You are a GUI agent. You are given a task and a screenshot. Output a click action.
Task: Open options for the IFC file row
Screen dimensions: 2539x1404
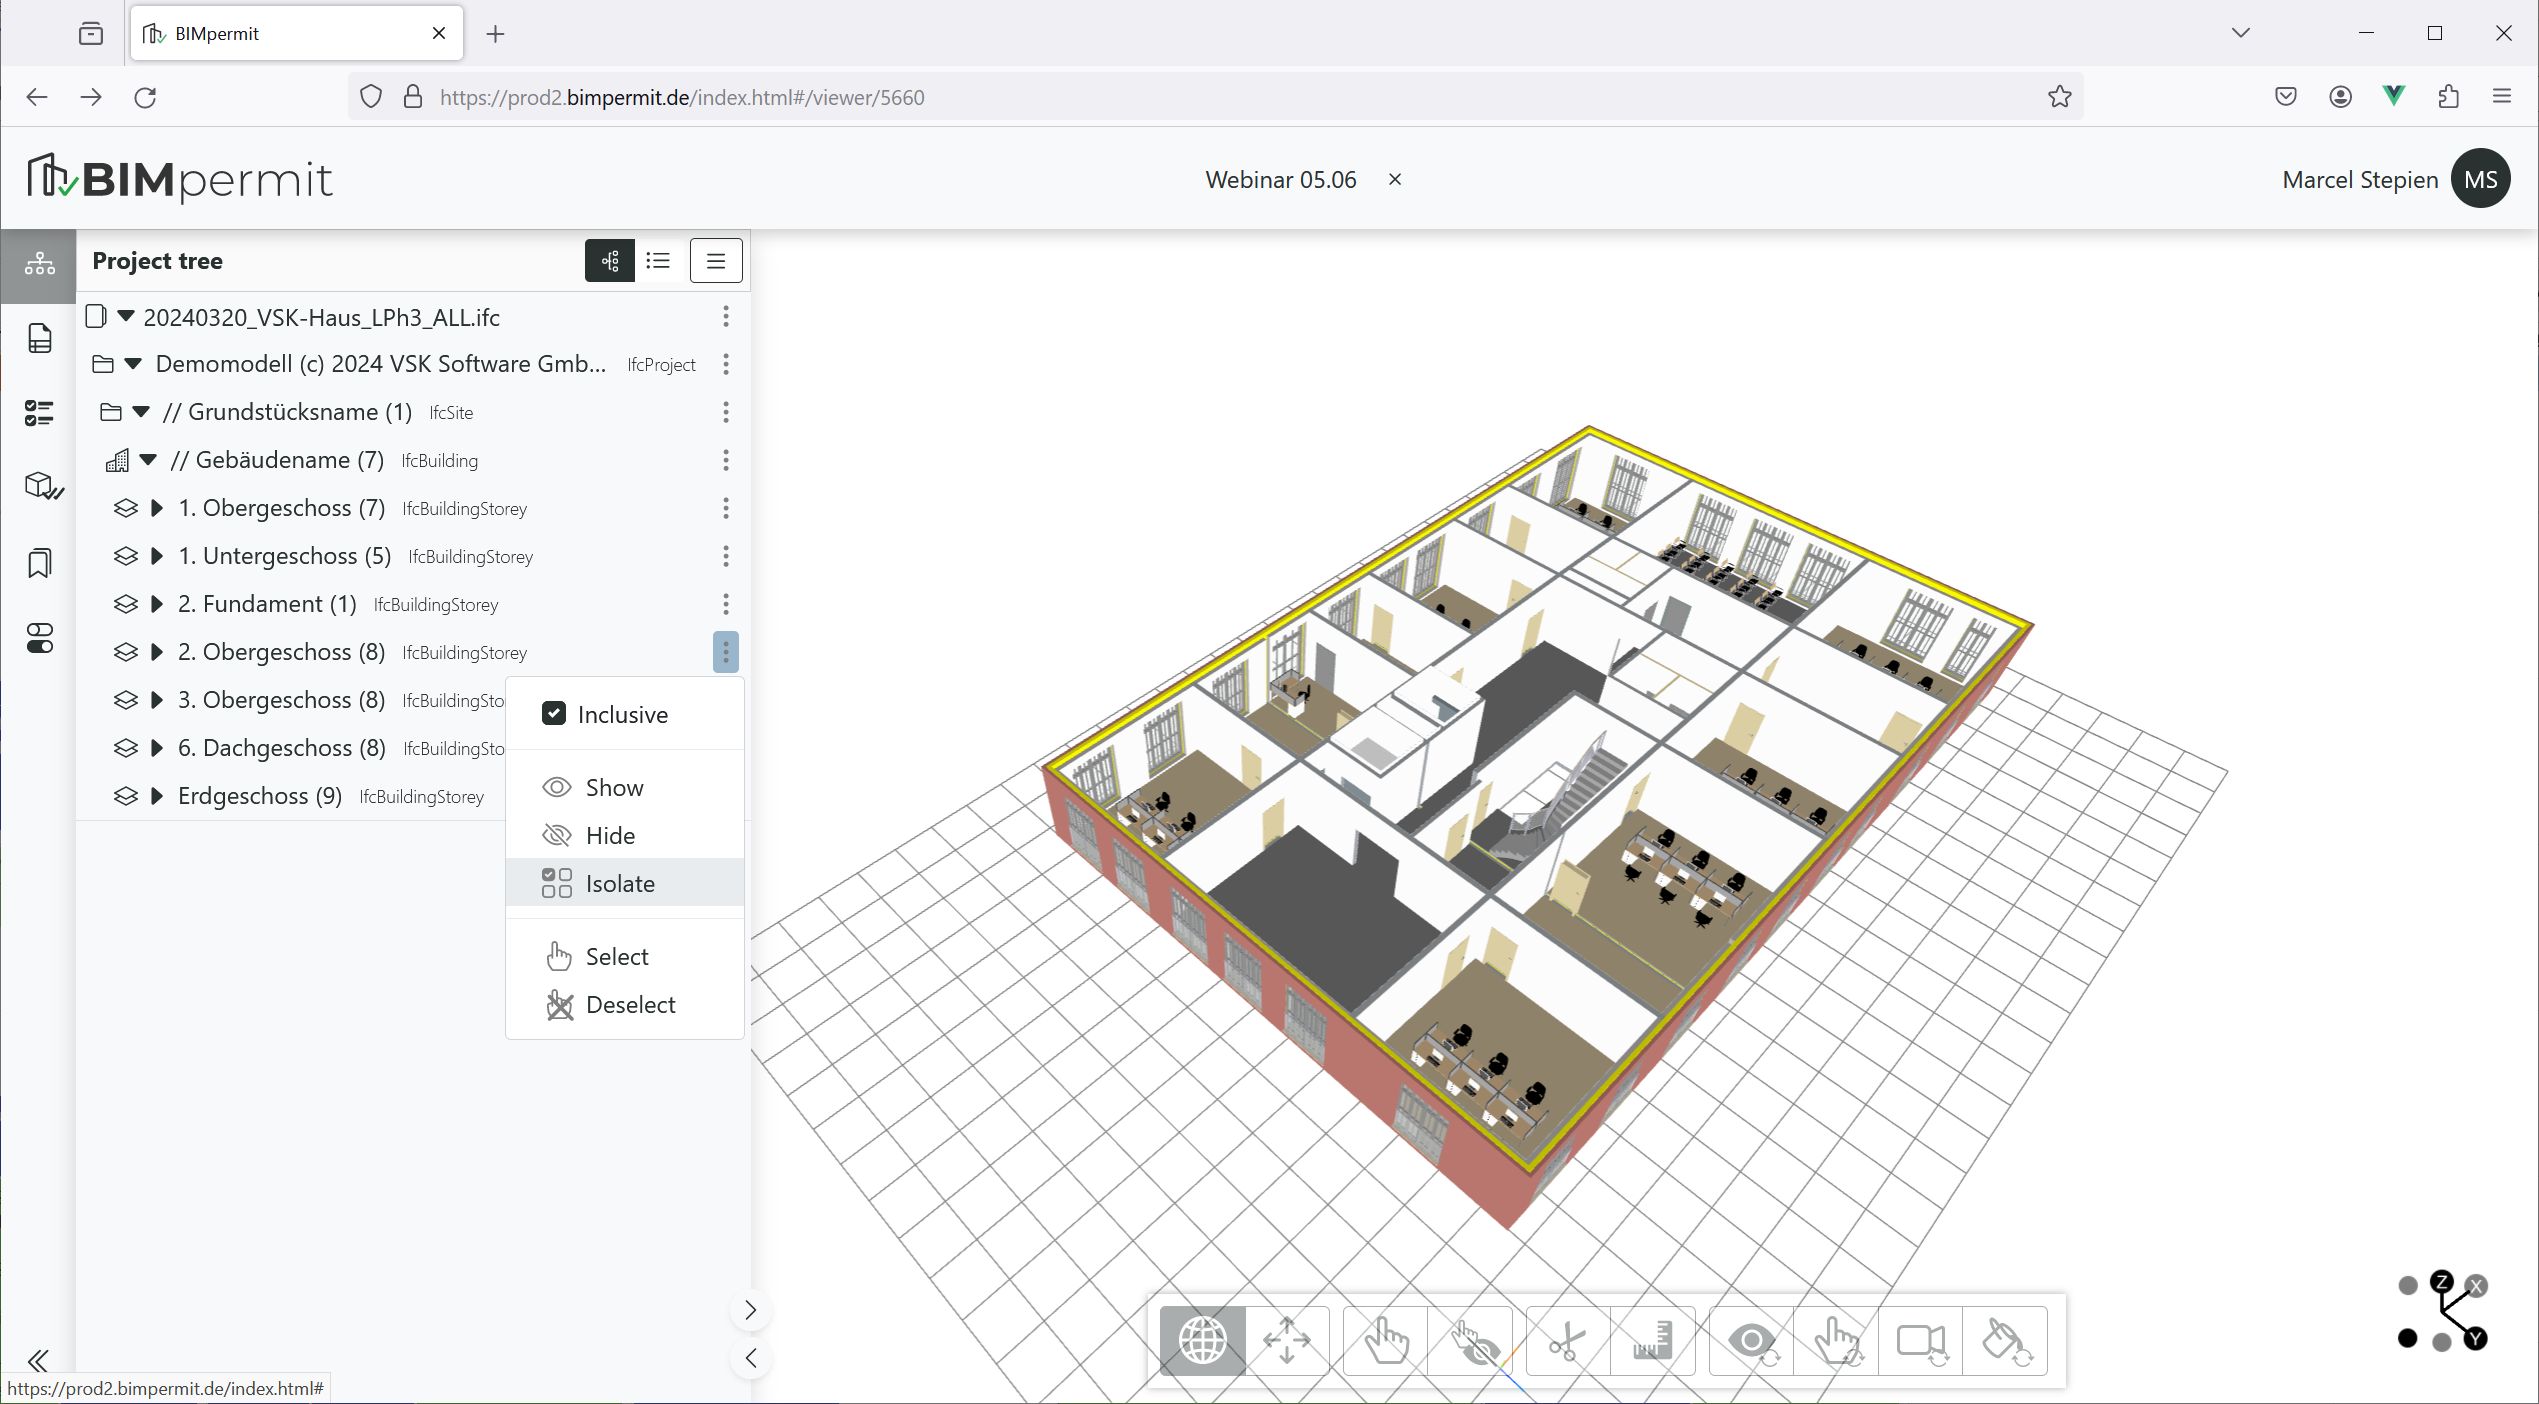[x=726, y=317]
